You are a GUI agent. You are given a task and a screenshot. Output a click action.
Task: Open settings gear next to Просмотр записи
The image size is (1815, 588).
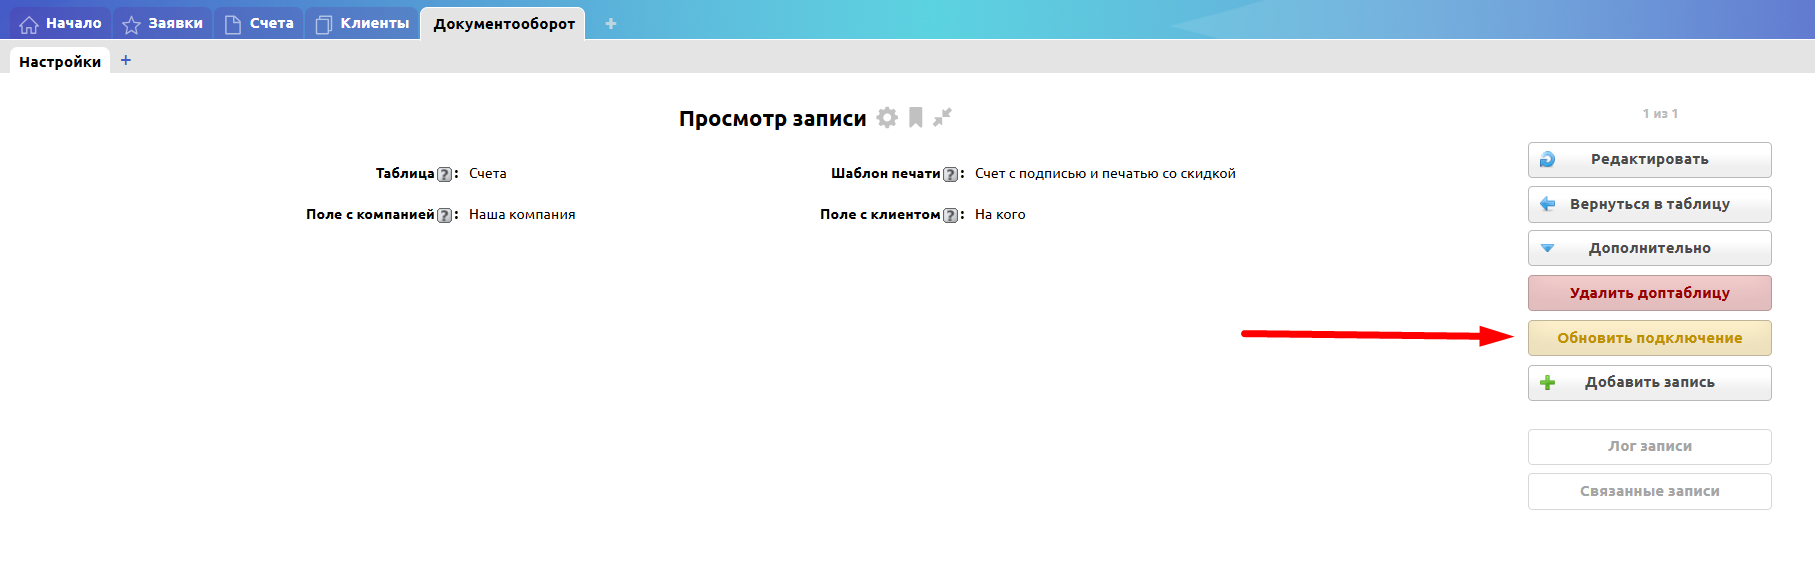pyautogui.click(x=886, y=118)
